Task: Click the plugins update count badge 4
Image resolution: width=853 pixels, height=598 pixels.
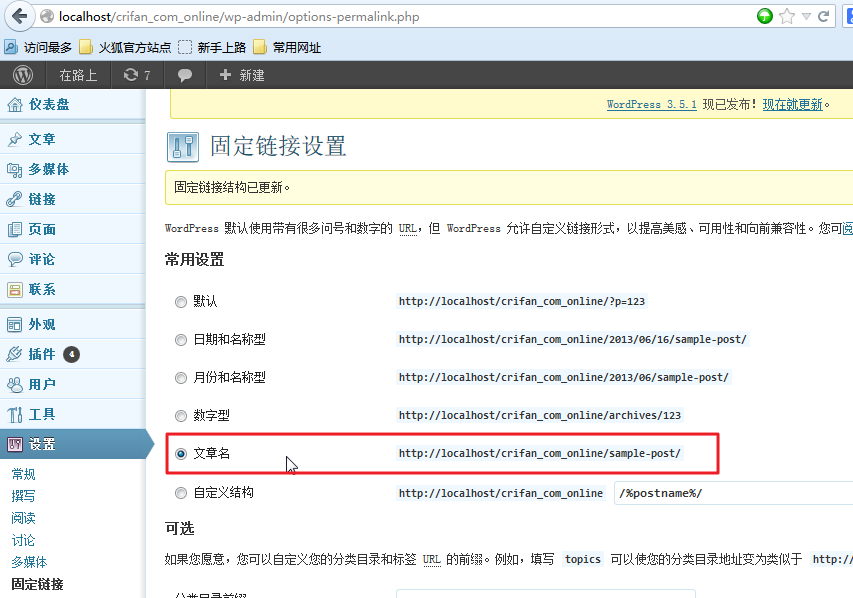Action: pyautogui.click(x=71, y=354)
